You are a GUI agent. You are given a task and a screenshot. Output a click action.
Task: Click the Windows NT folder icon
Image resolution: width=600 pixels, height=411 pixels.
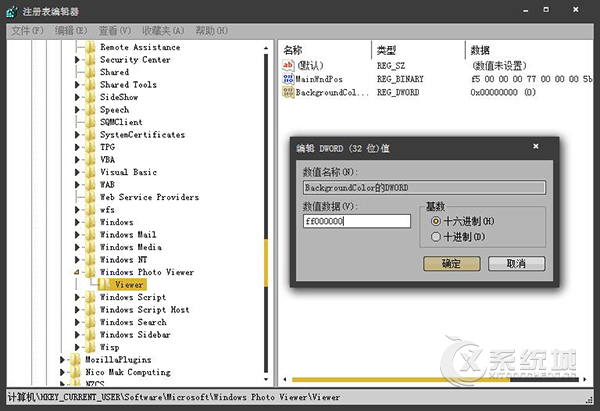click(90, 260)
